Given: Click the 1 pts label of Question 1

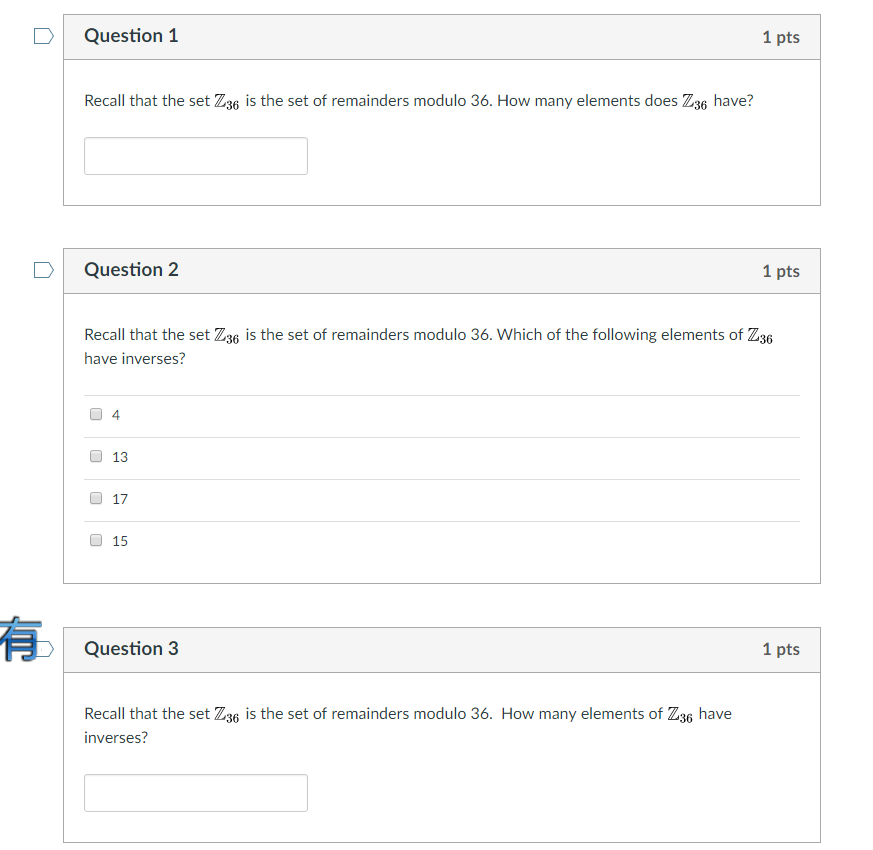Looking at the screenshot, I should click(780, 37).
